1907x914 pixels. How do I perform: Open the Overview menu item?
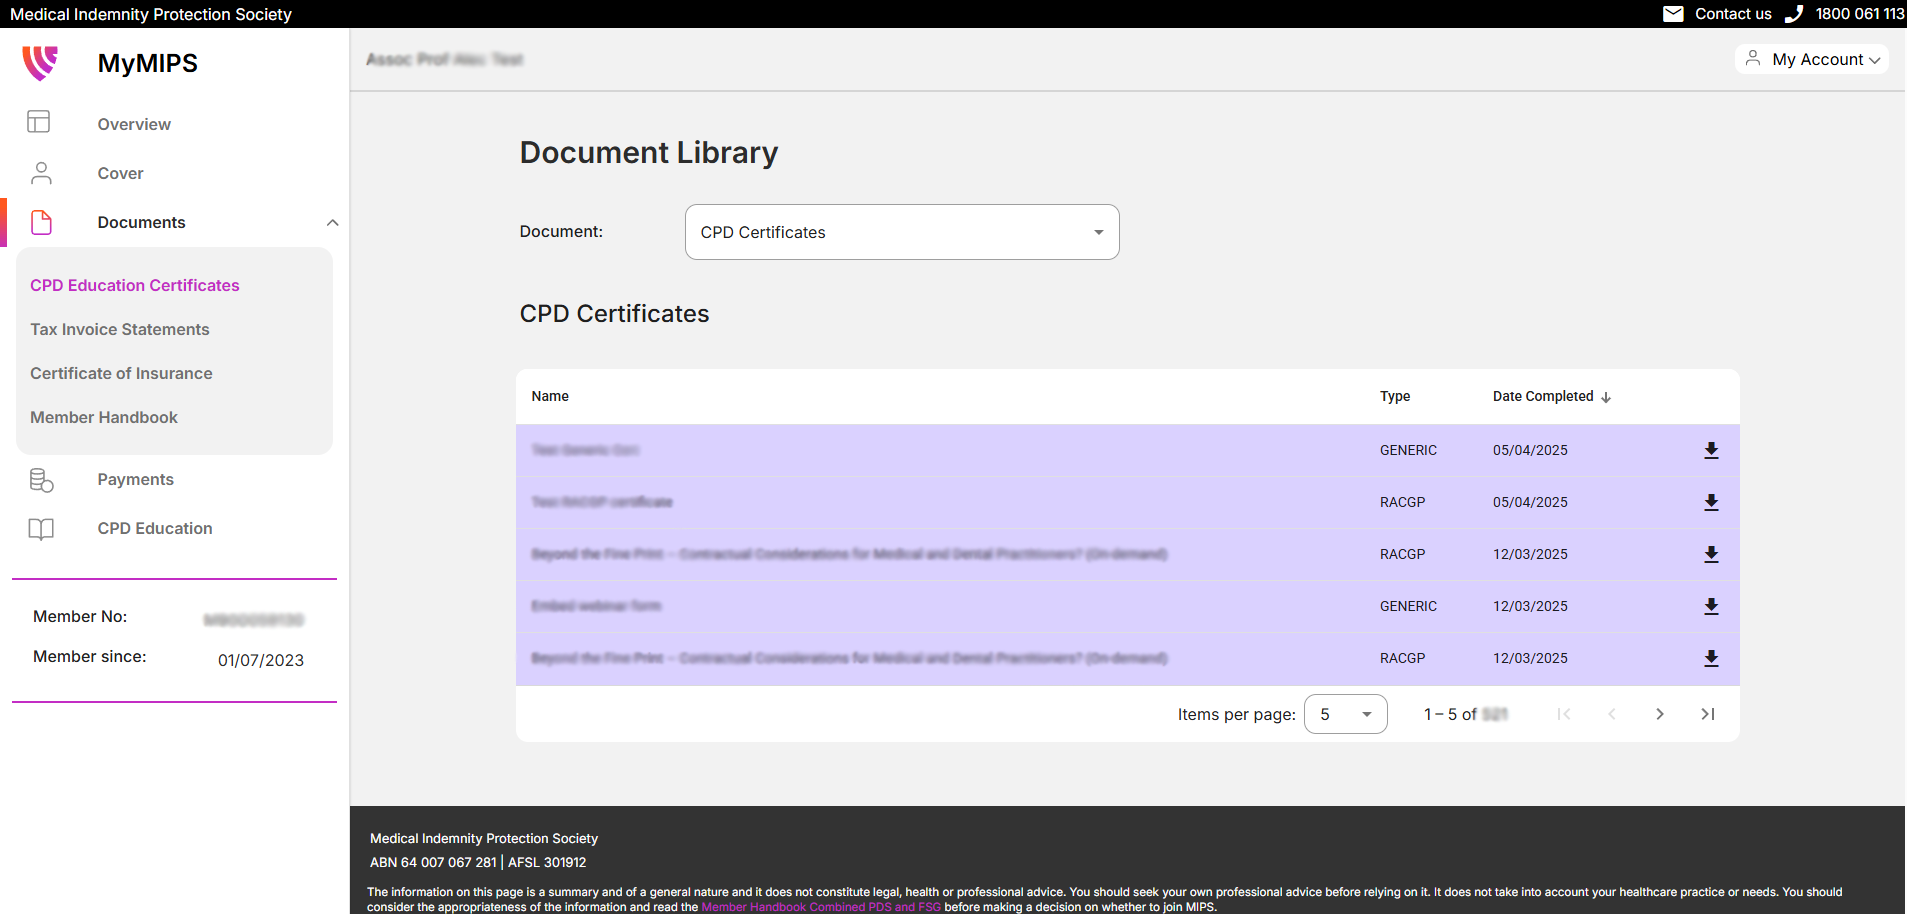(x=134, y=124)
